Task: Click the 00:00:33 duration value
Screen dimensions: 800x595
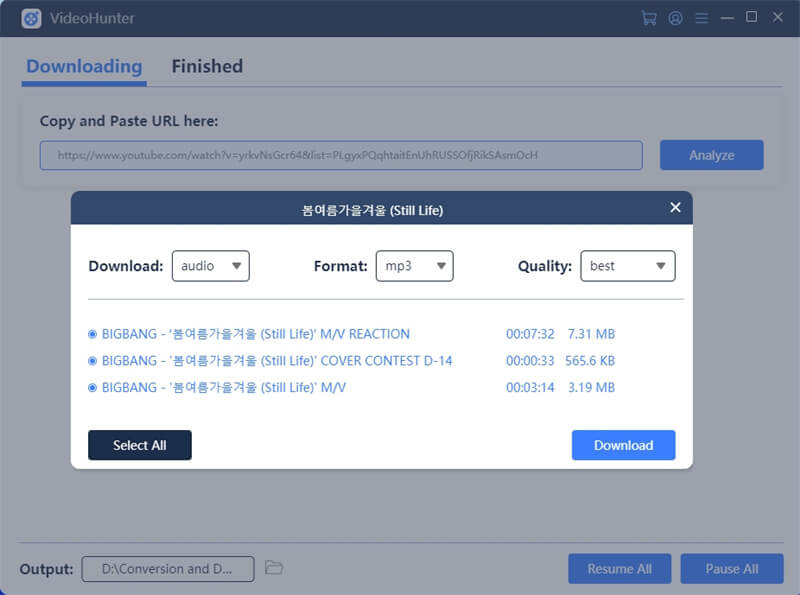Action: [x=530, y=361]
